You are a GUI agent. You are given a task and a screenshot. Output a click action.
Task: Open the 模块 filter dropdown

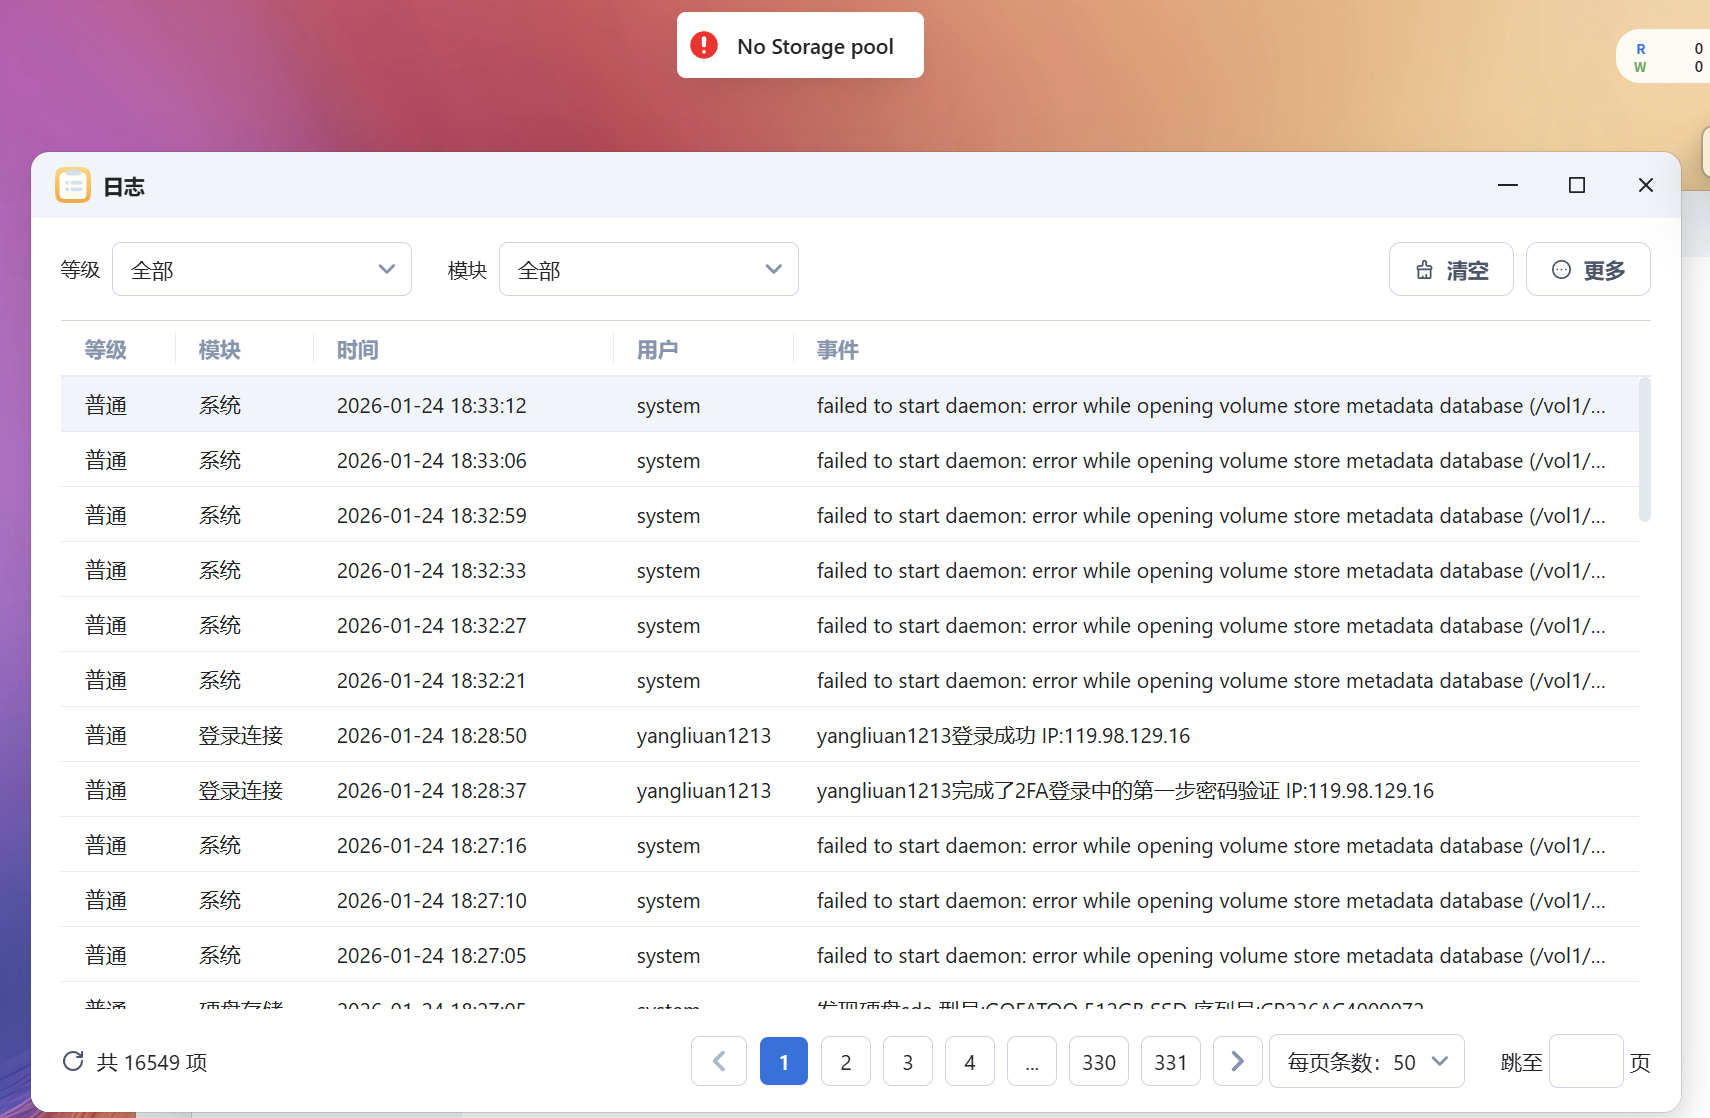[x=648, y=269]
